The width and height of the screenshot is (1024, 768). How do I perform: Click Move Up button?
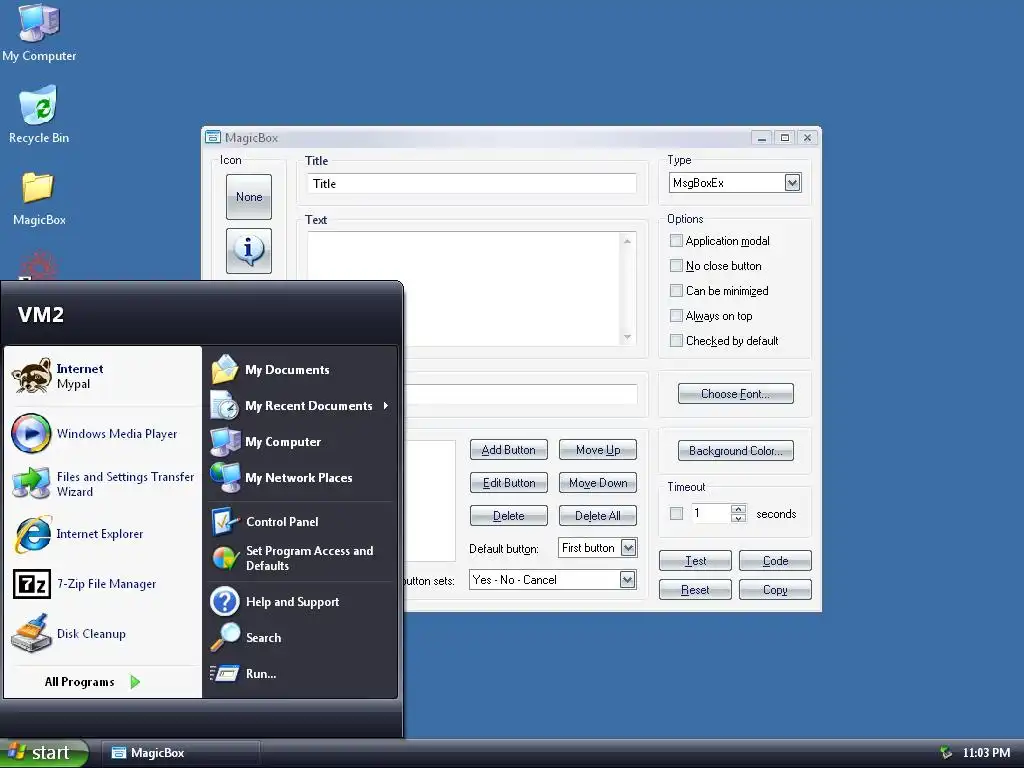[x=598, y=450]
